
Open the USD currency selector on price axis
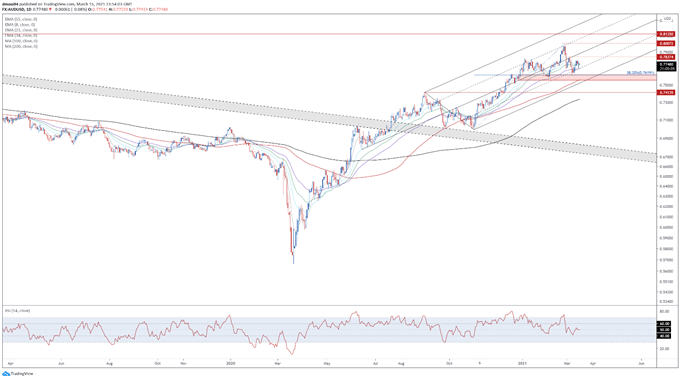(x=668, y=19)
